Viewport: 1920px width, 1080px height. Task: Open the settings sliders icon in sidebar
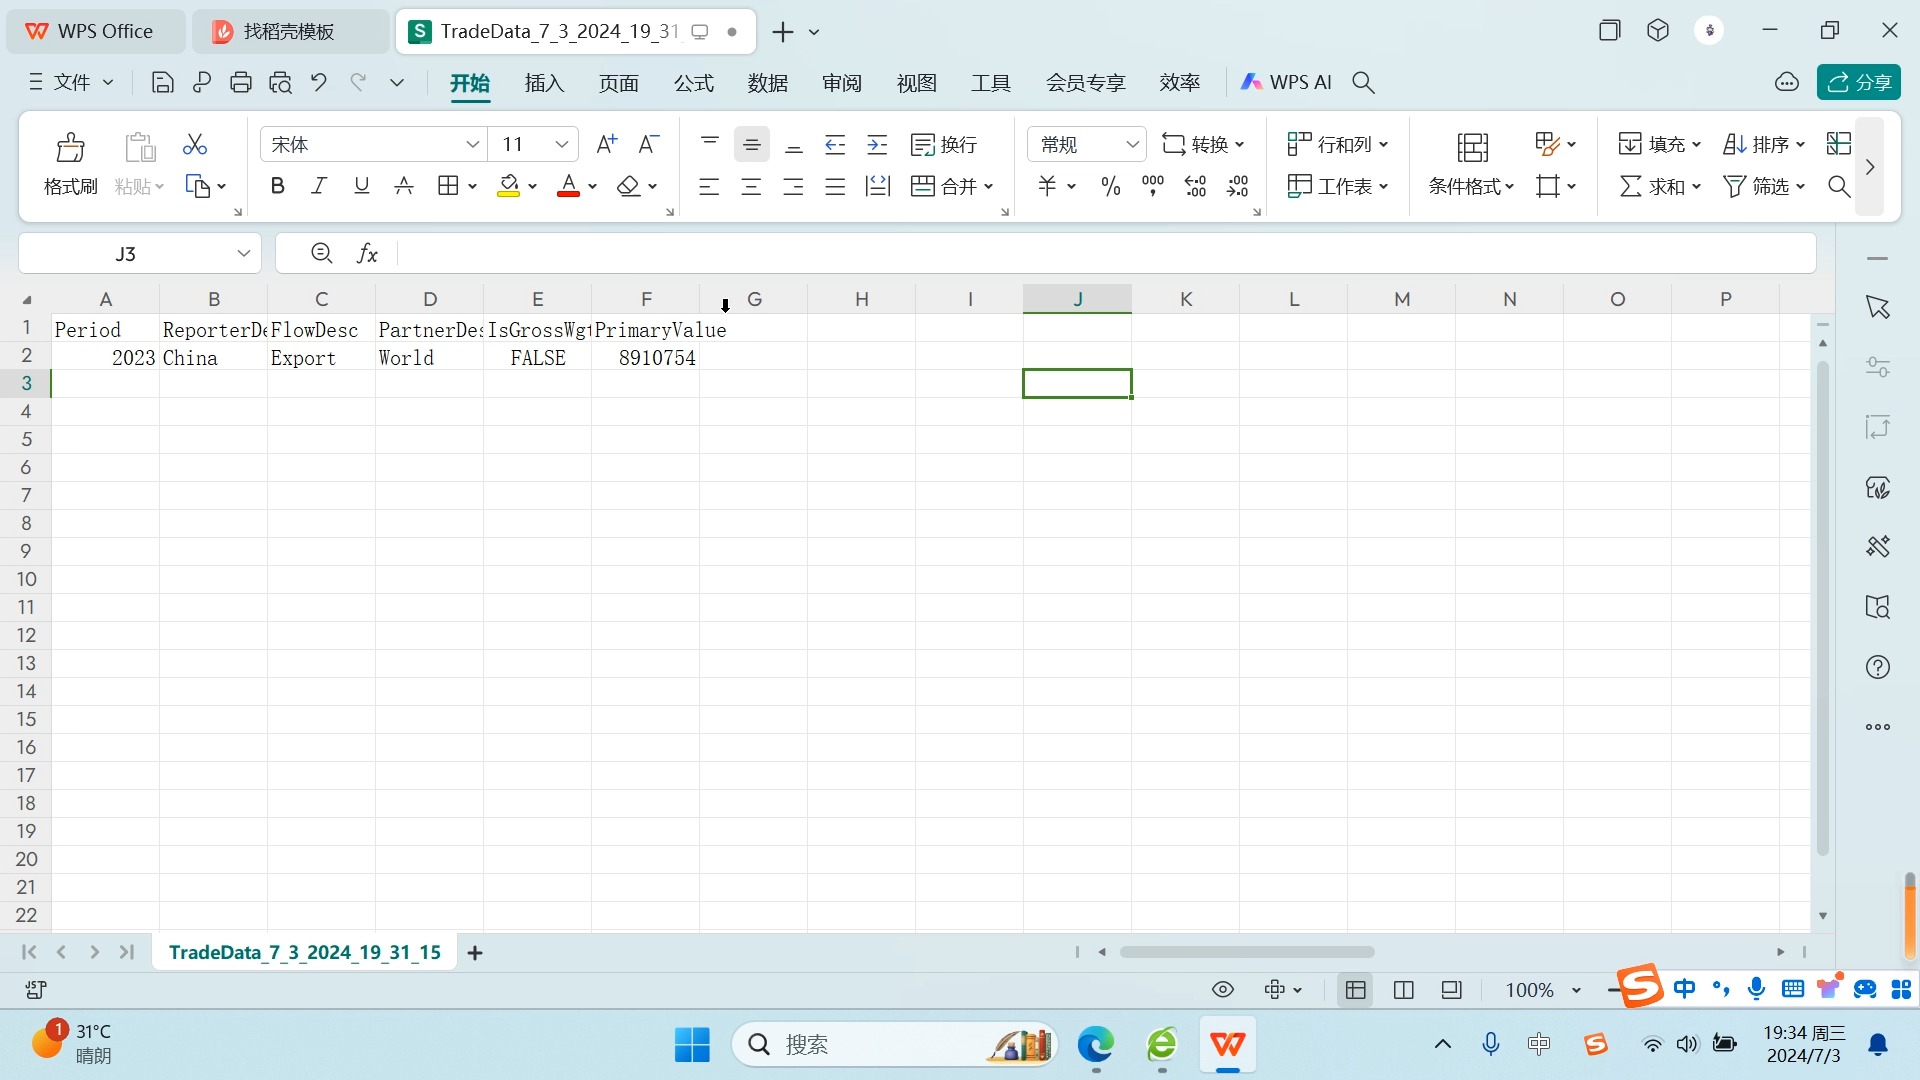tap(1878, 367)
